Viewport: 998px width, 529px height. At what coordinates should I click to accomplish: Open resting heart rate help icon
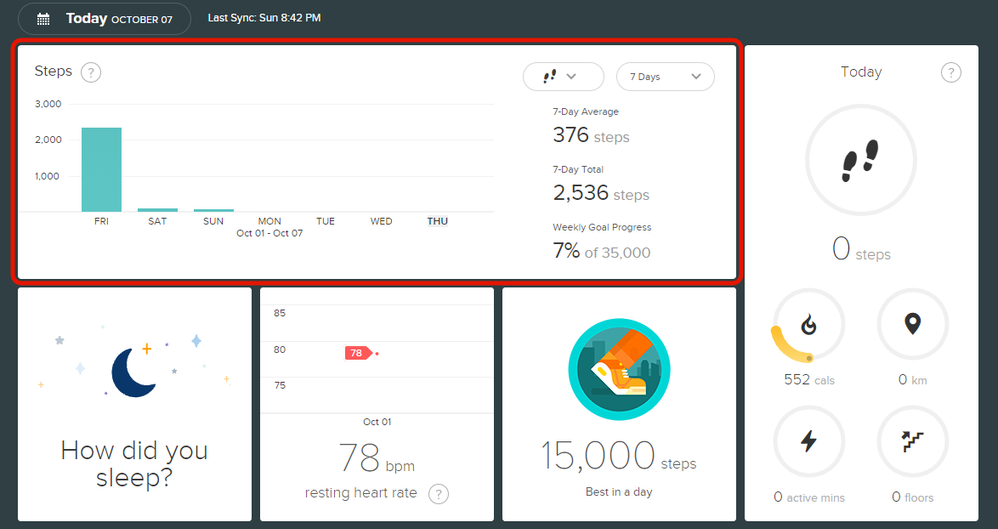click(x=438, y=493)
